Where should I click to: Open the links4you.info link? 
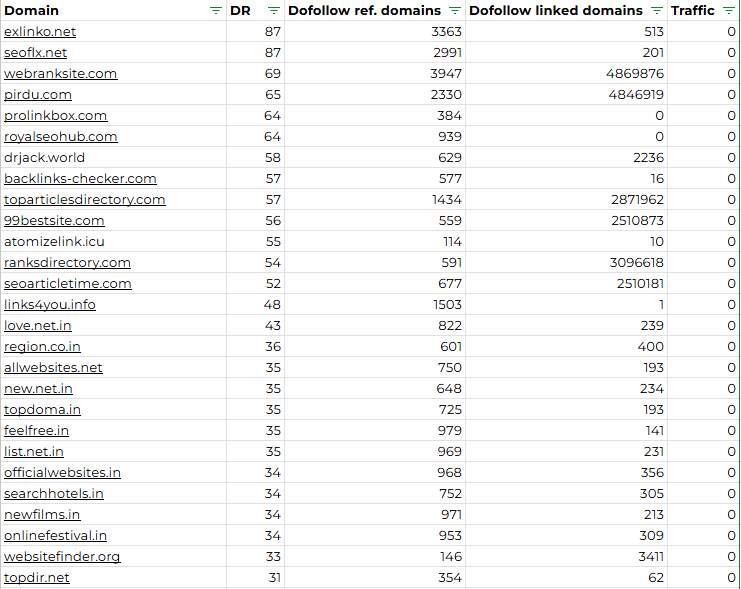point(50,304)
